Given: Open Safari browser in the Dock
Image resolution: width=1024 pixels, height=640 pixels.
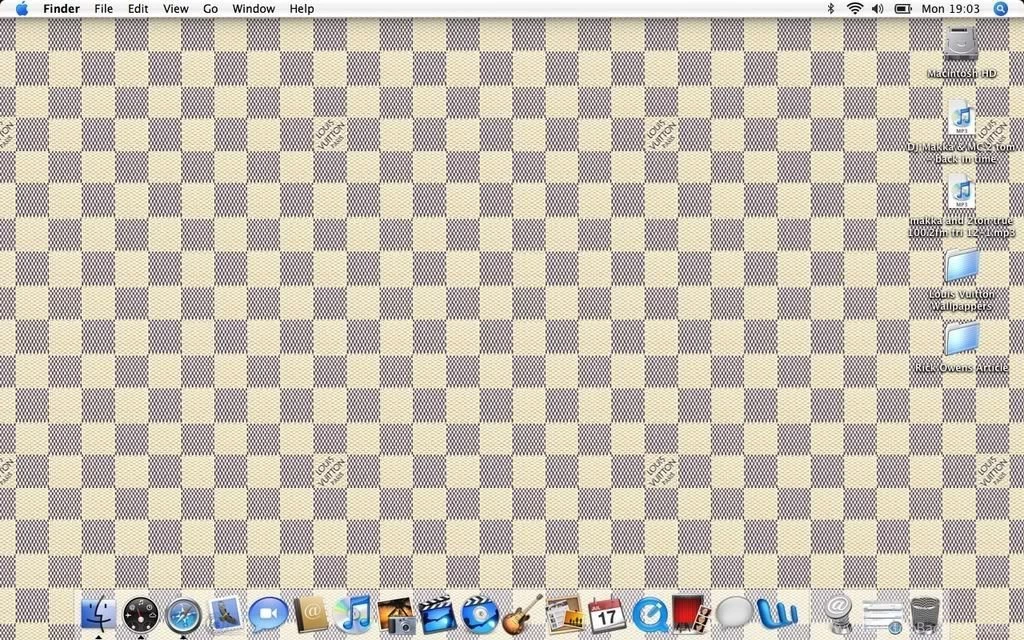Looking at the screenshot, I should (x=183, y=616).
